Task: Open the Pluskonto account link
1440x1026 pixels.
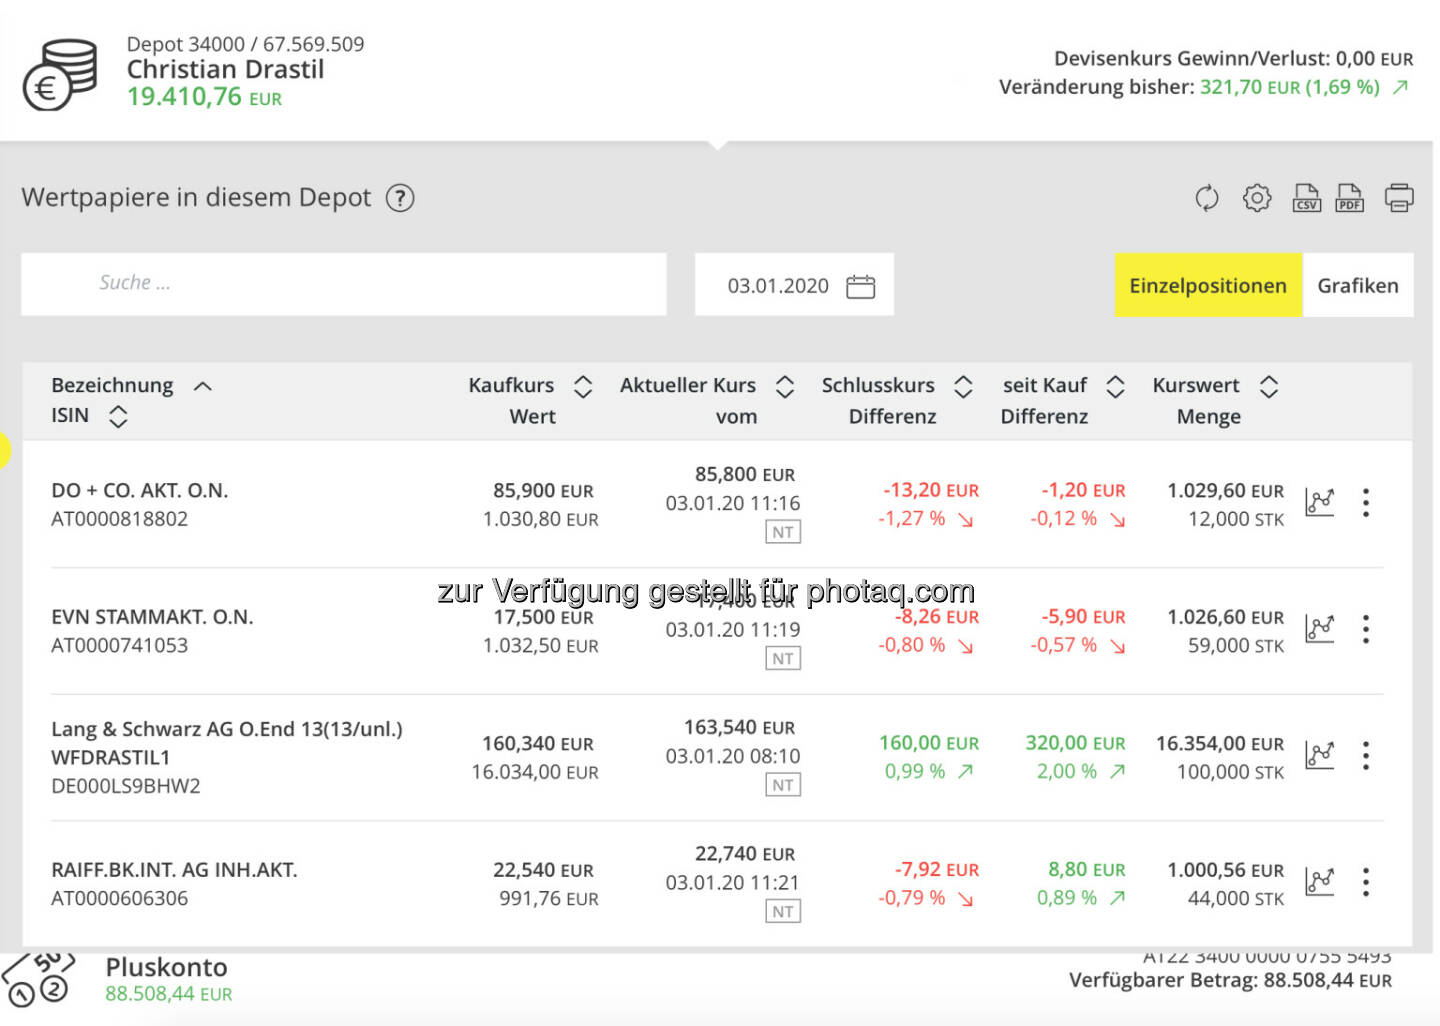Action: pyautogui.click(x=167, y=968)
